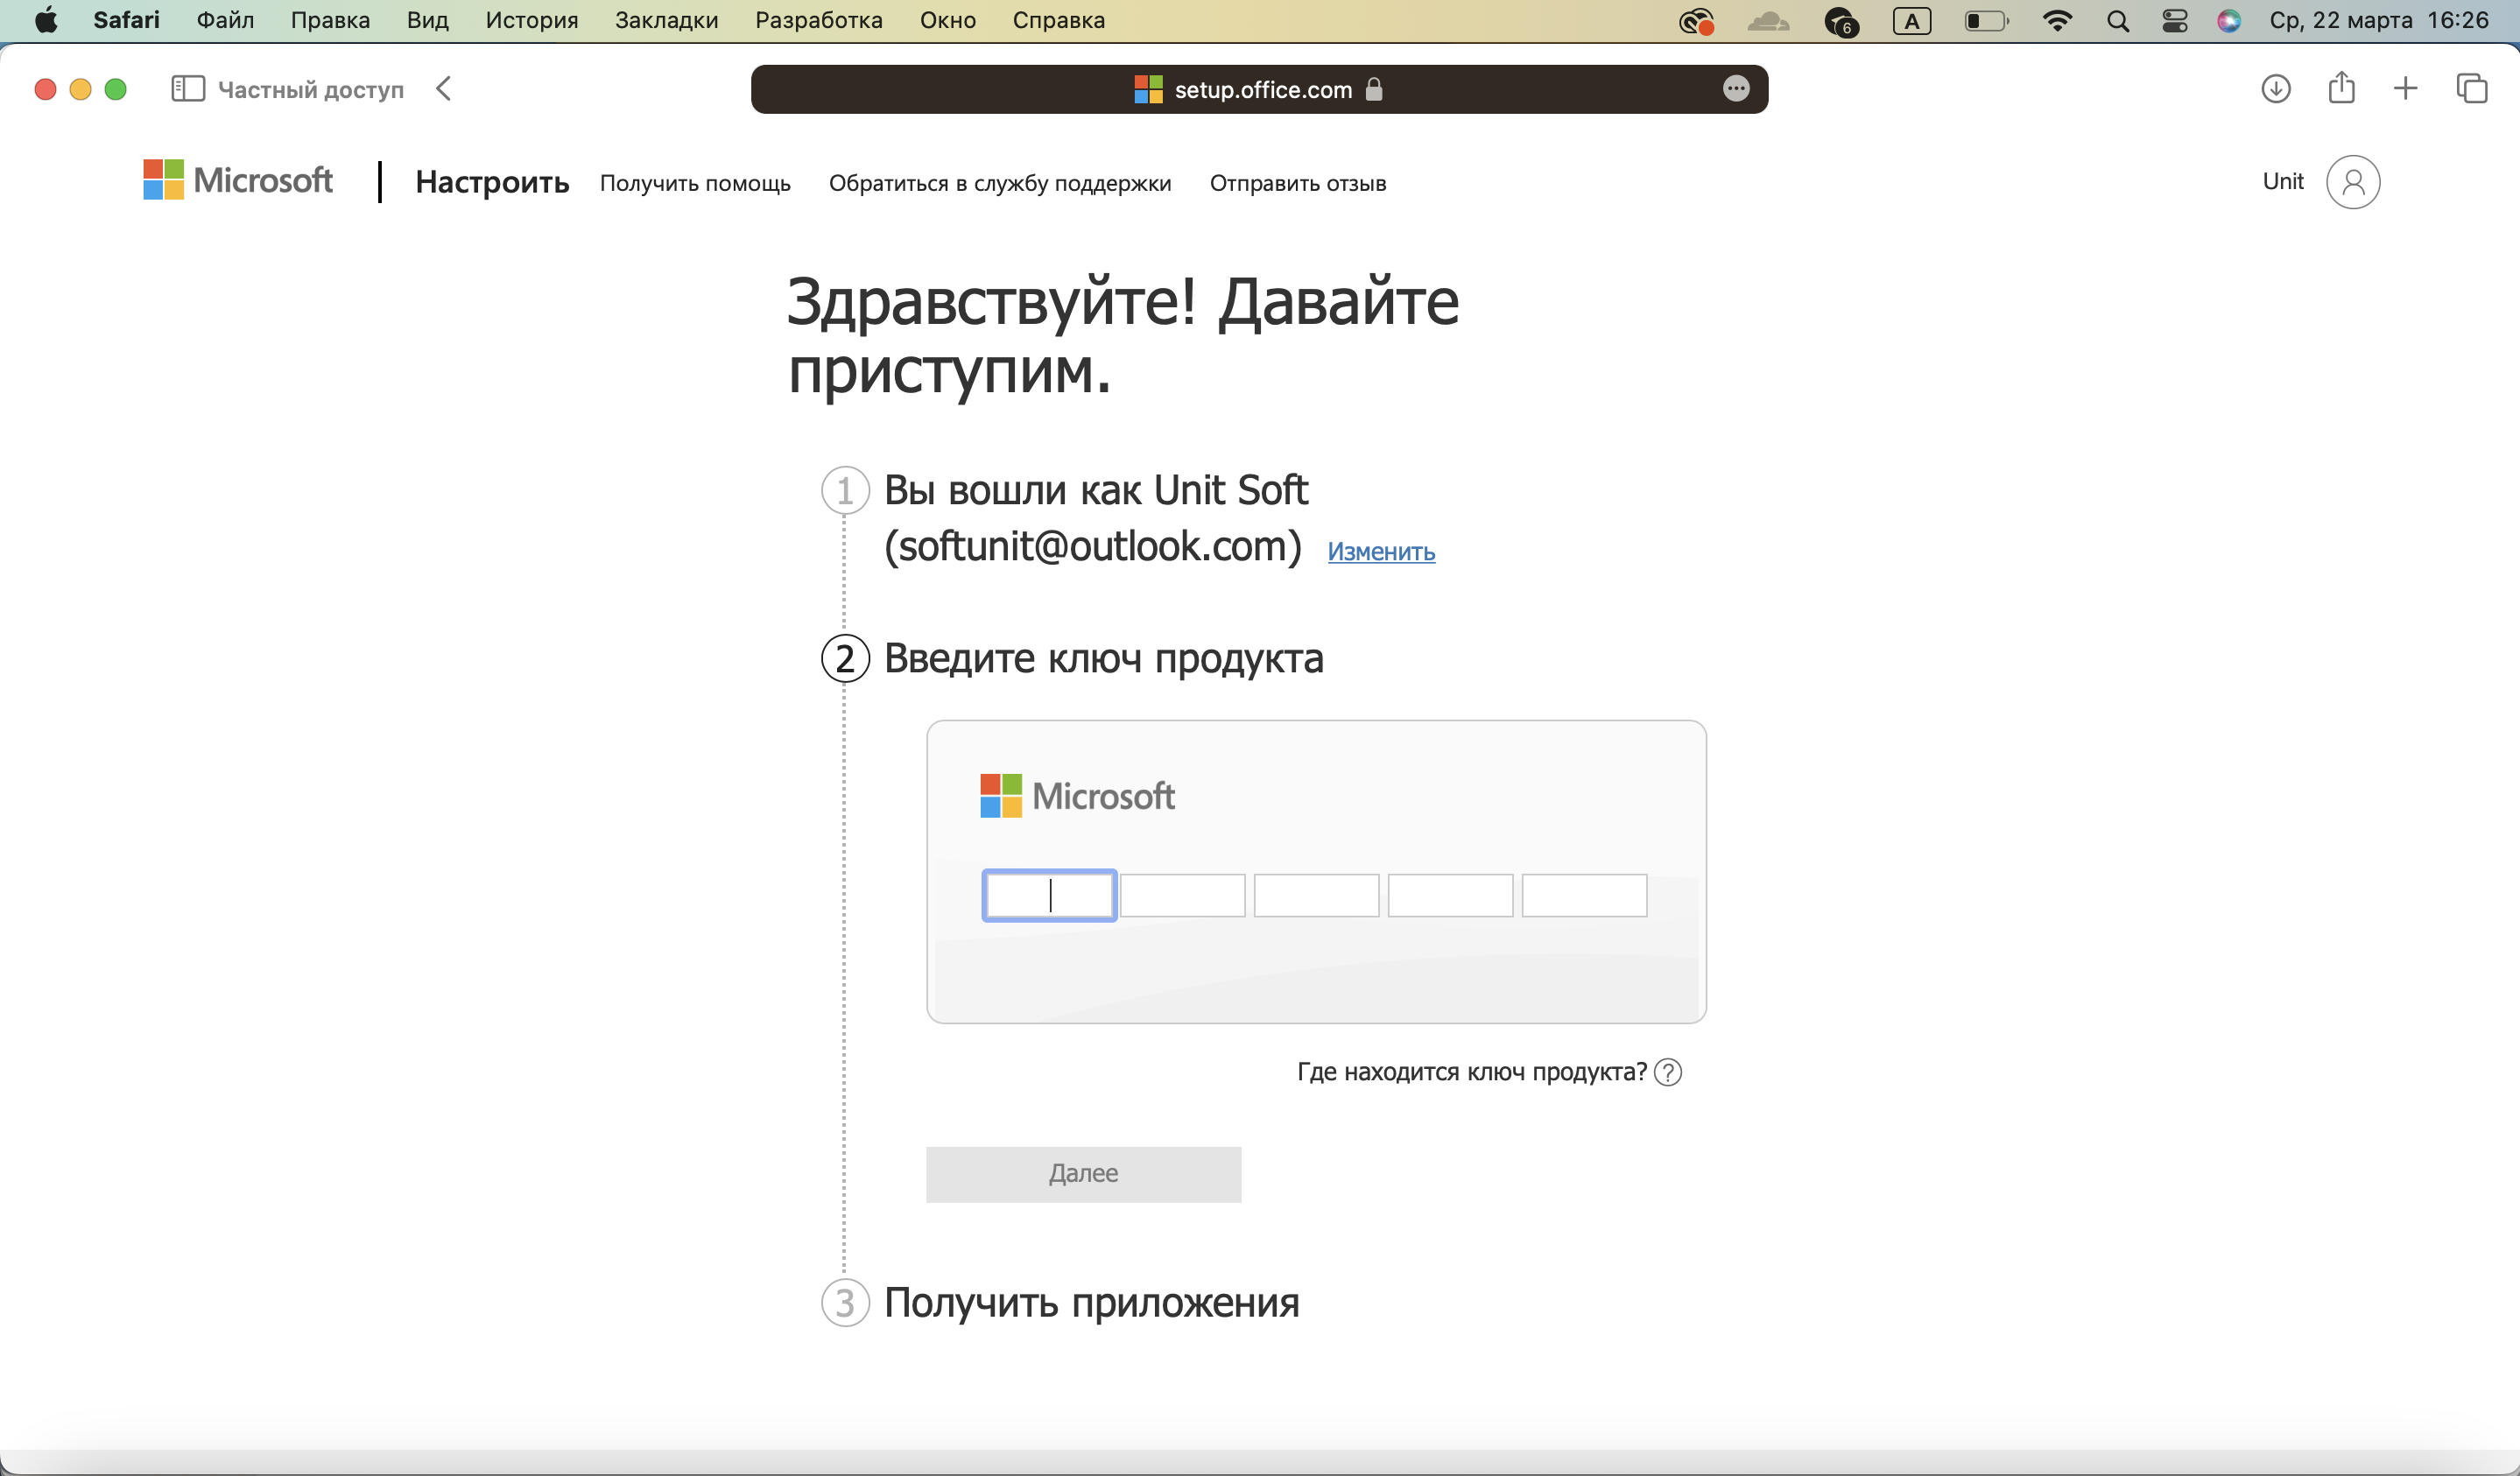Expand step 3 Получить приложения section
This screenshot has width=2520, height=1476.
(1091, 1300)
